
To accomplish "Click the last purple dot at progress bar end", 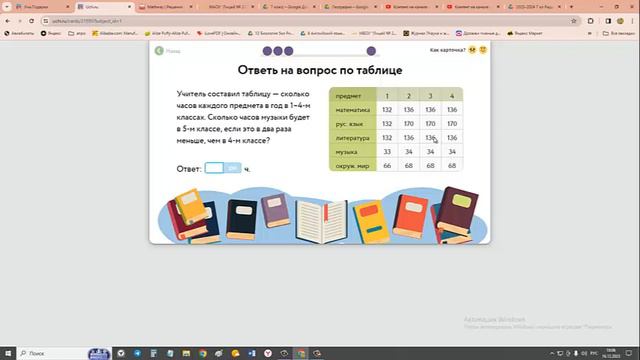I will 371,51.
